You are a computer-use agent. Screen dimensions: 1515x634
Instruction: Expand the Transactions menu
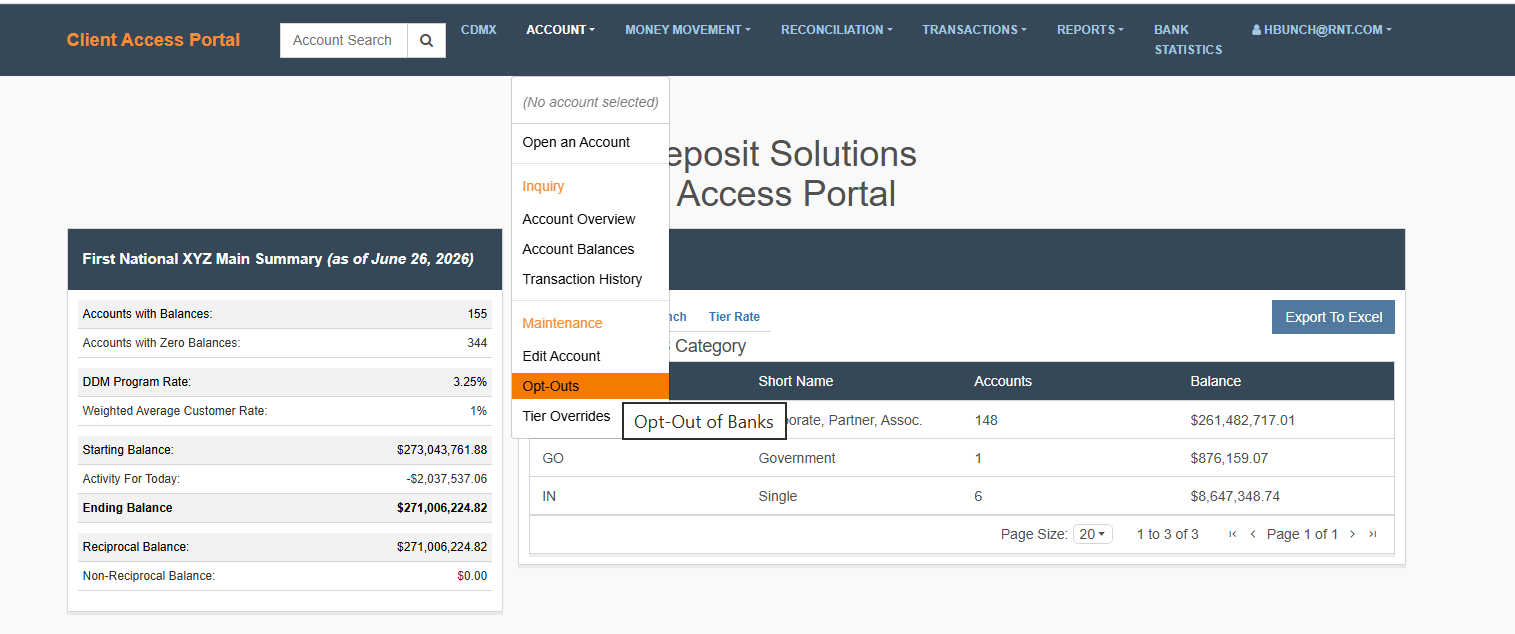coord(974,30)
